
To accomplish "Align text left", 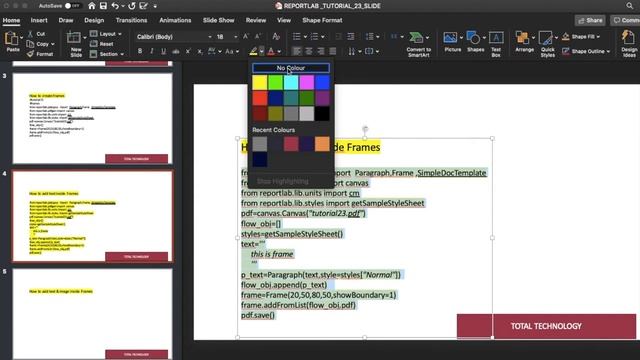I will (x=297, y=51).
